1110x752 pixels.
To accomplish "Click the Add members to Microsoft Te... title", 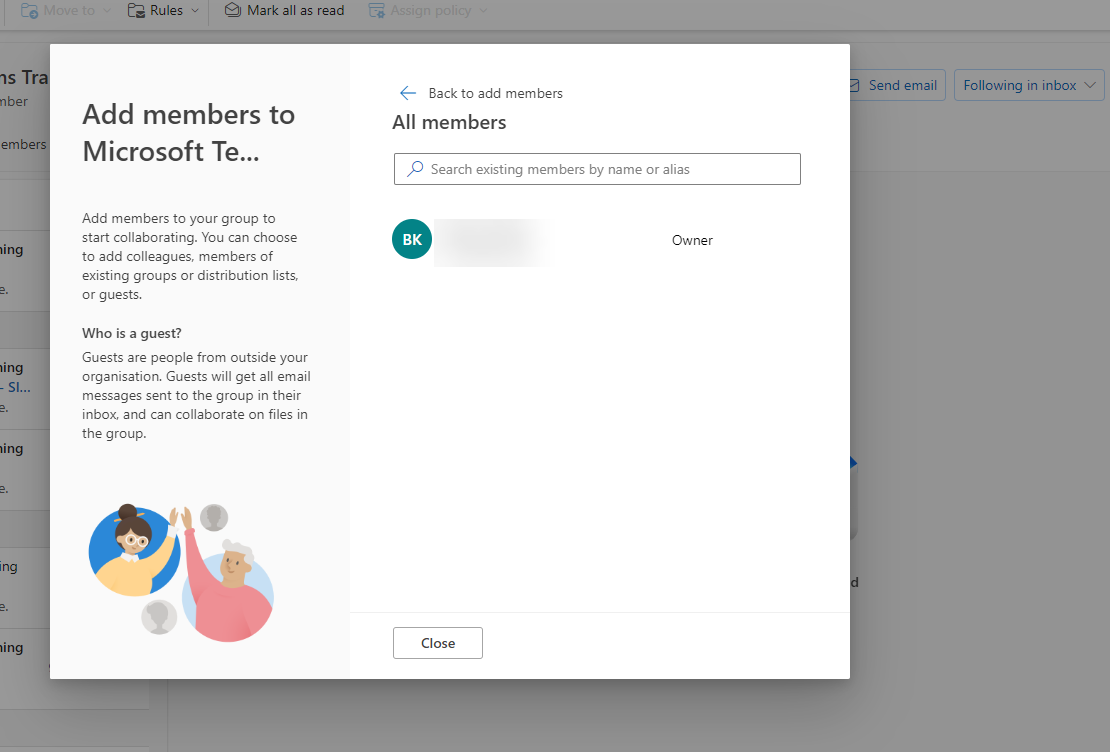I will 188,132.
